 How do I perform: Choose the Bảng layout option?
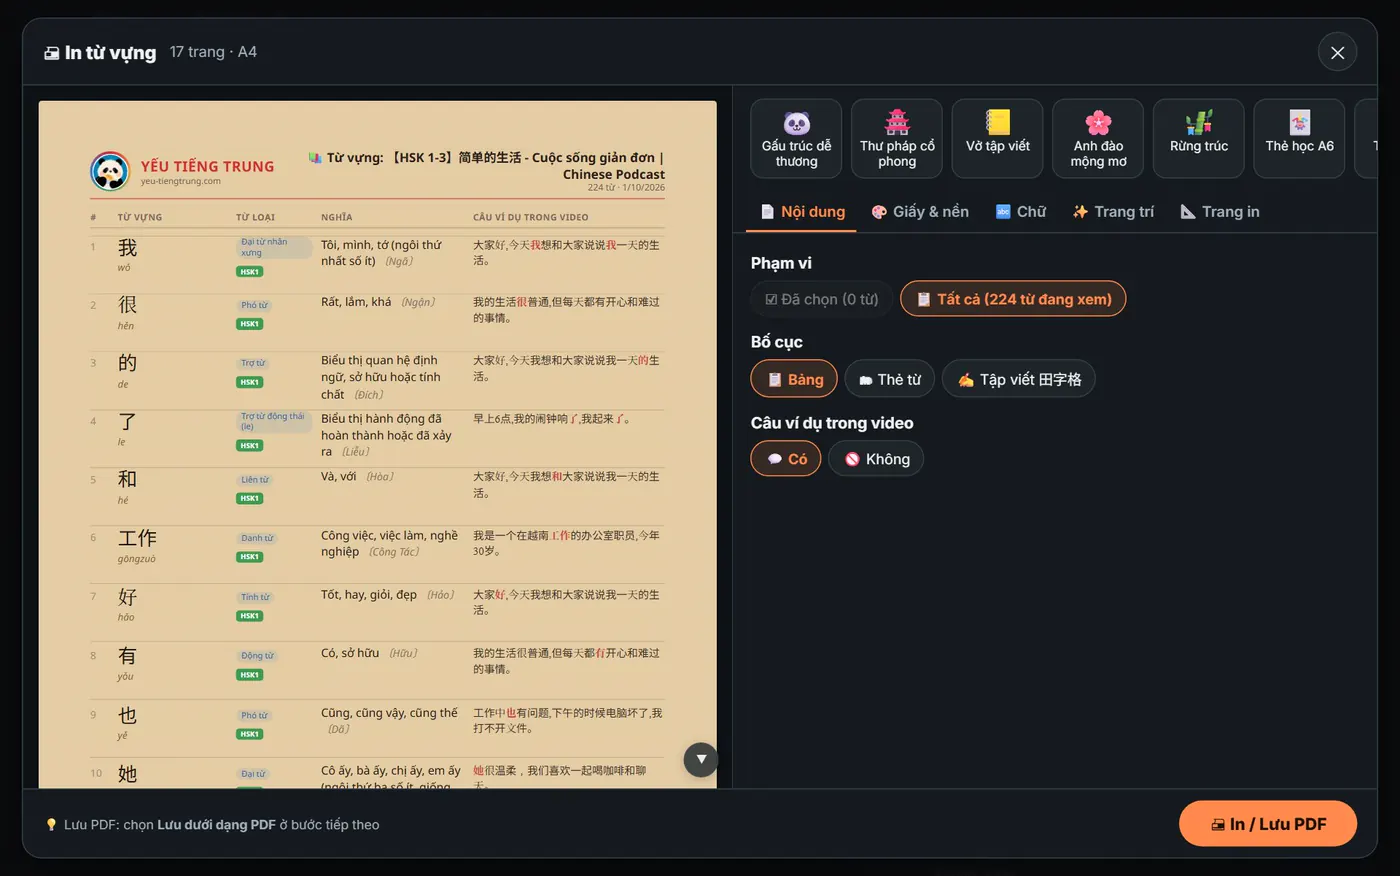(x=794, y=379)
